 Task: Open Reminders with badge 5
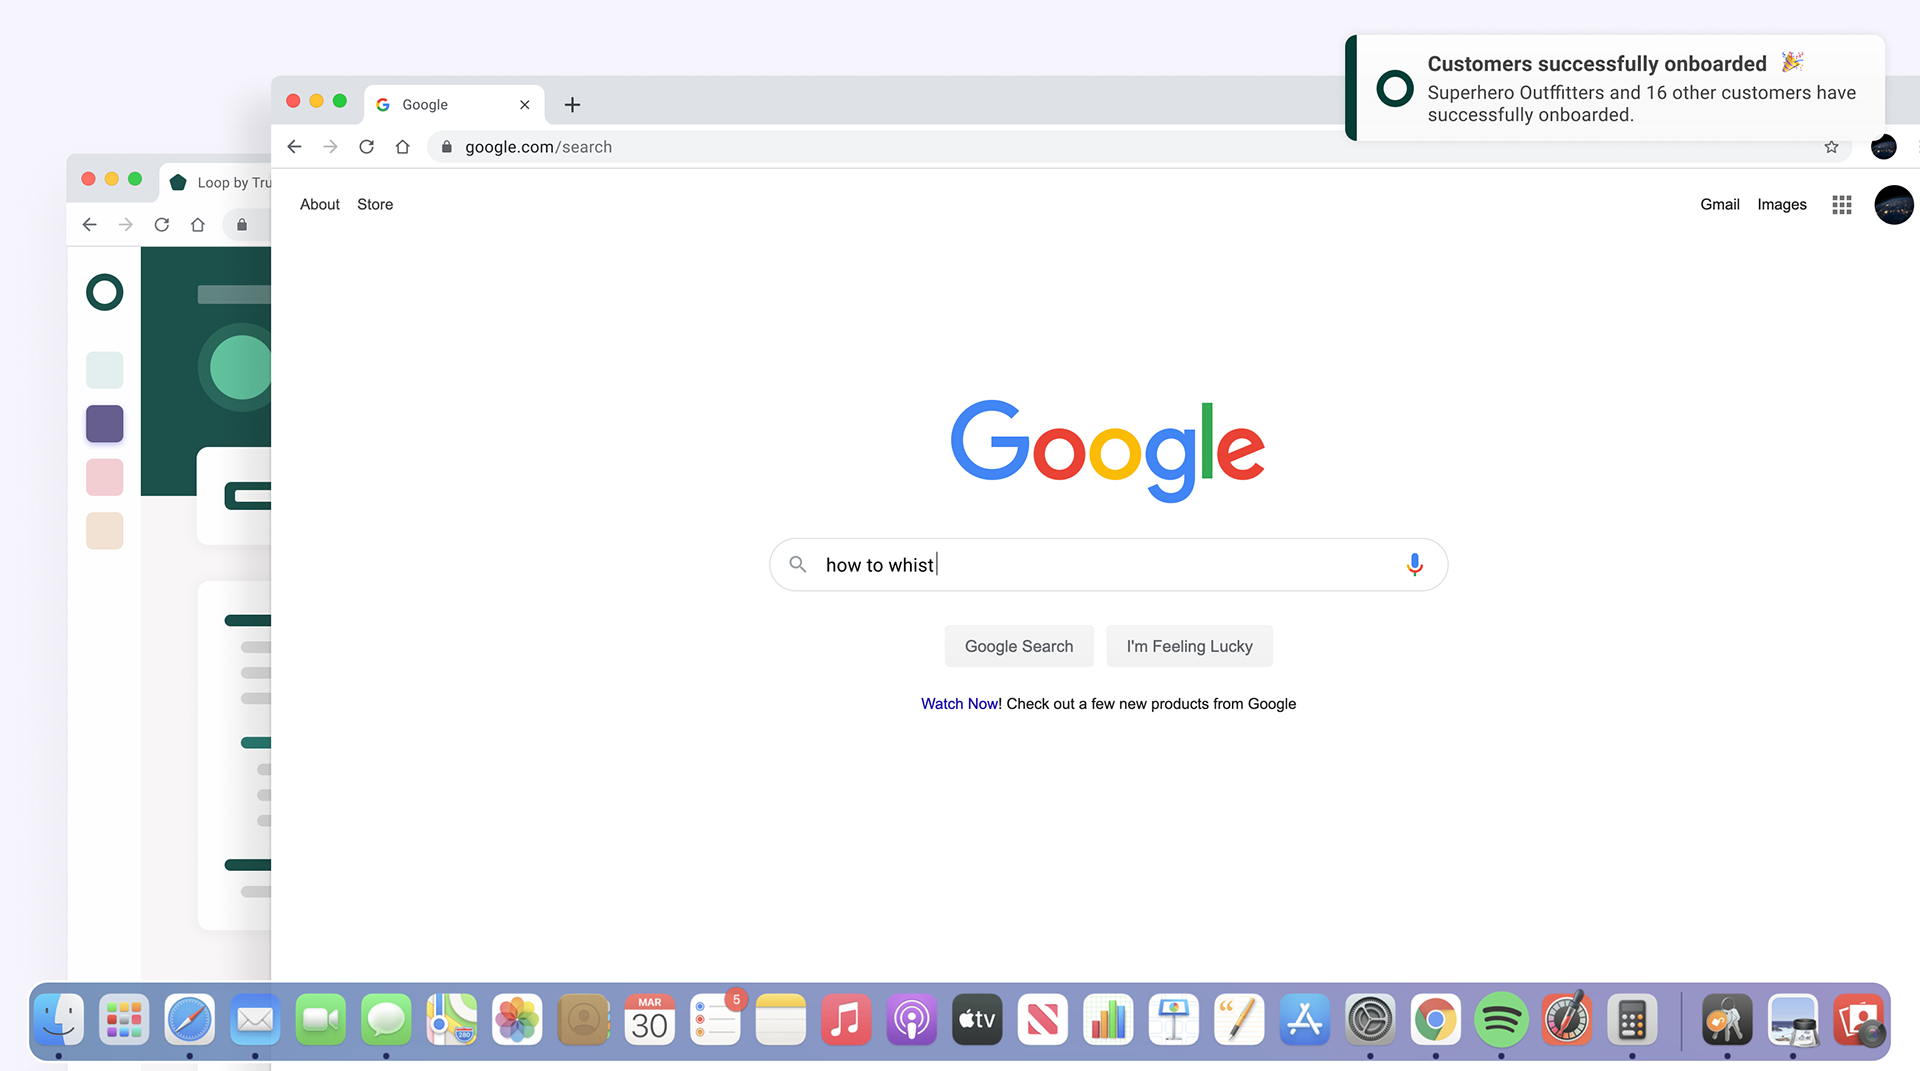coord(715,1020)
